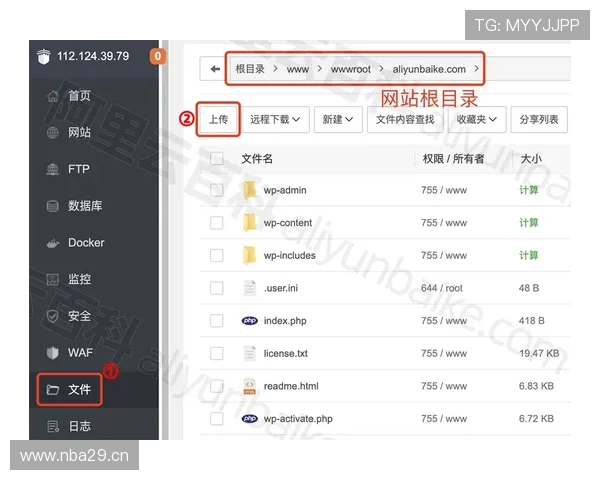Viewport: 600px width, 480px height.
Task: Click the 大小 column header
Action: coord(531,158)
